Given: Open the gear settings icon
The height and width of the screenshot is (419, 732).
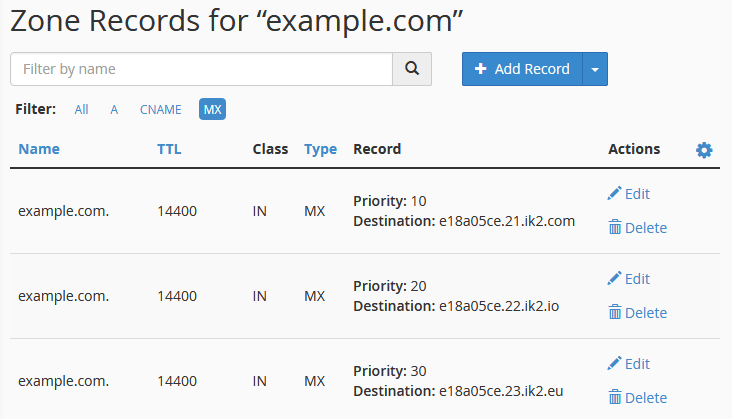Looking at the screenshot, I should [704, 150].
